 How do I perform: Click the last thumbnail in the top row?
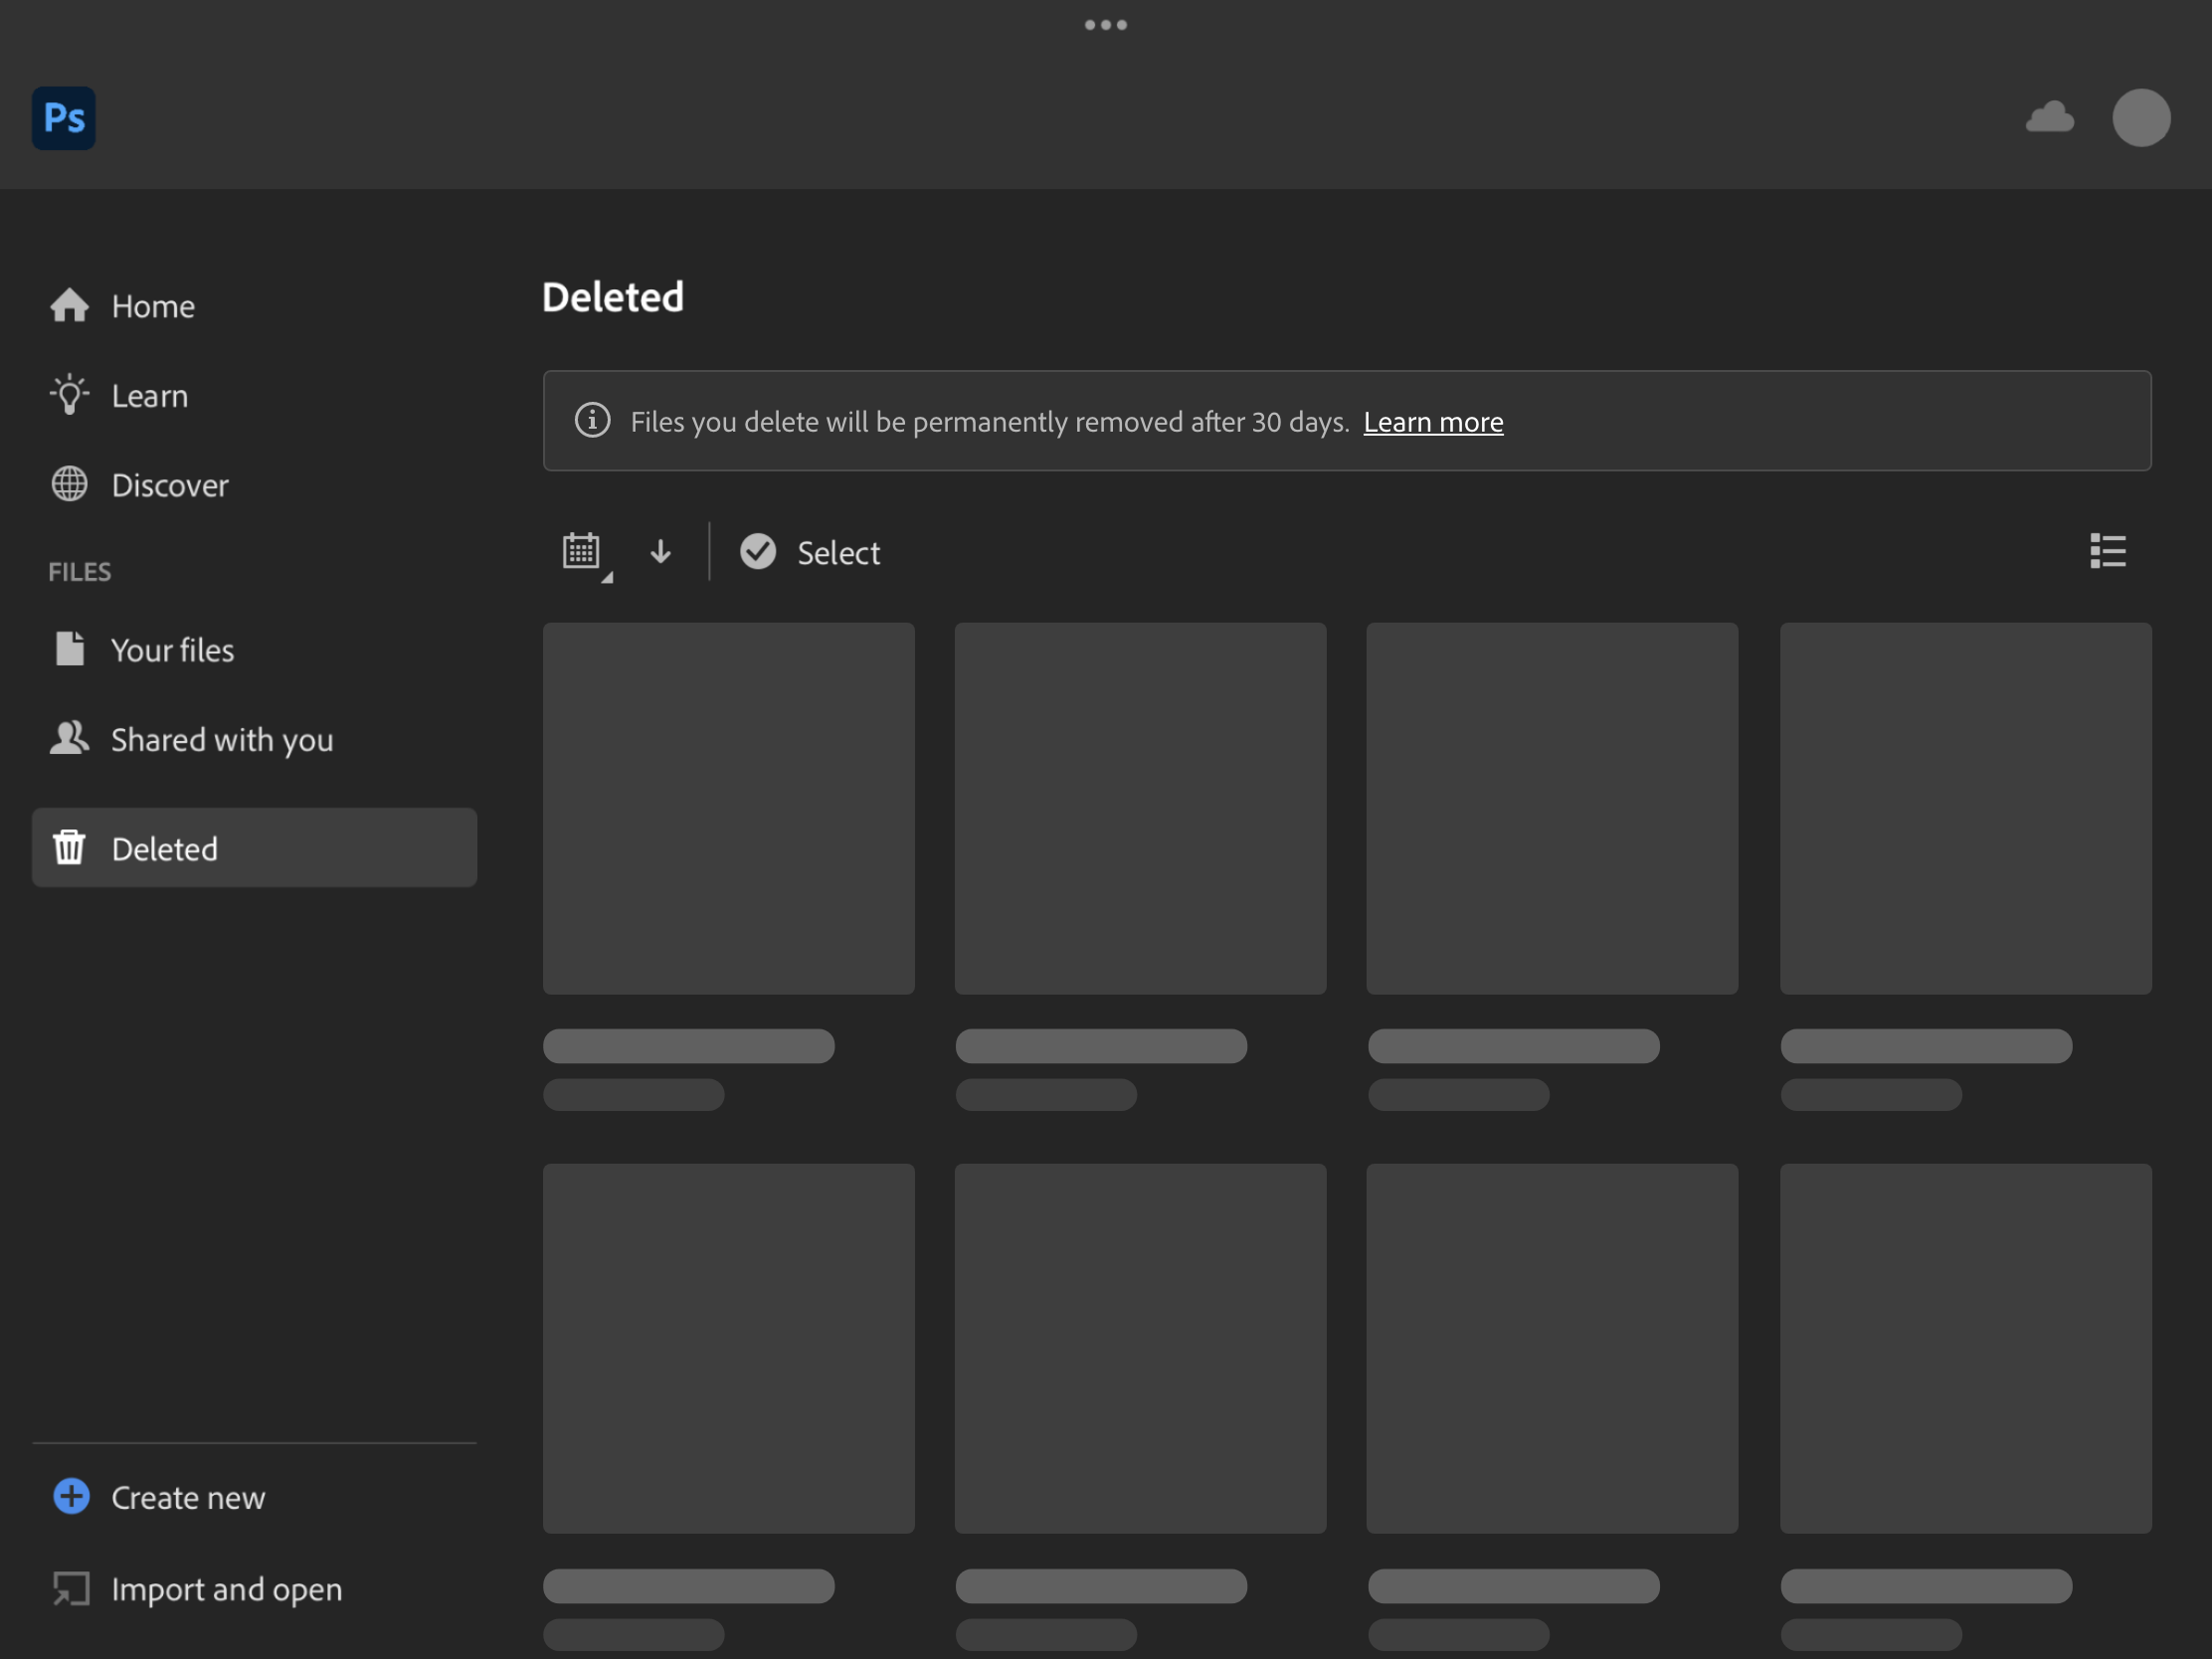1964,808
